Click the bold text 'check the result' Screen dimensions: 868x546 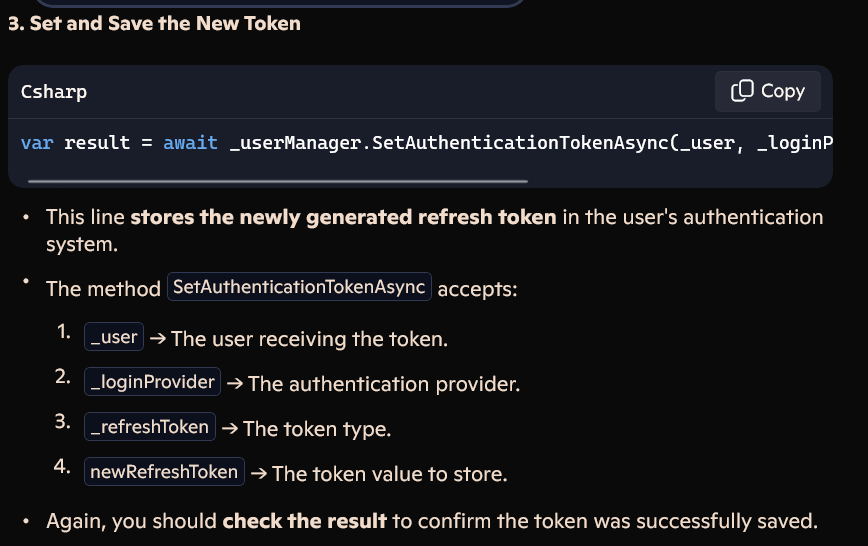click(304, 521)
